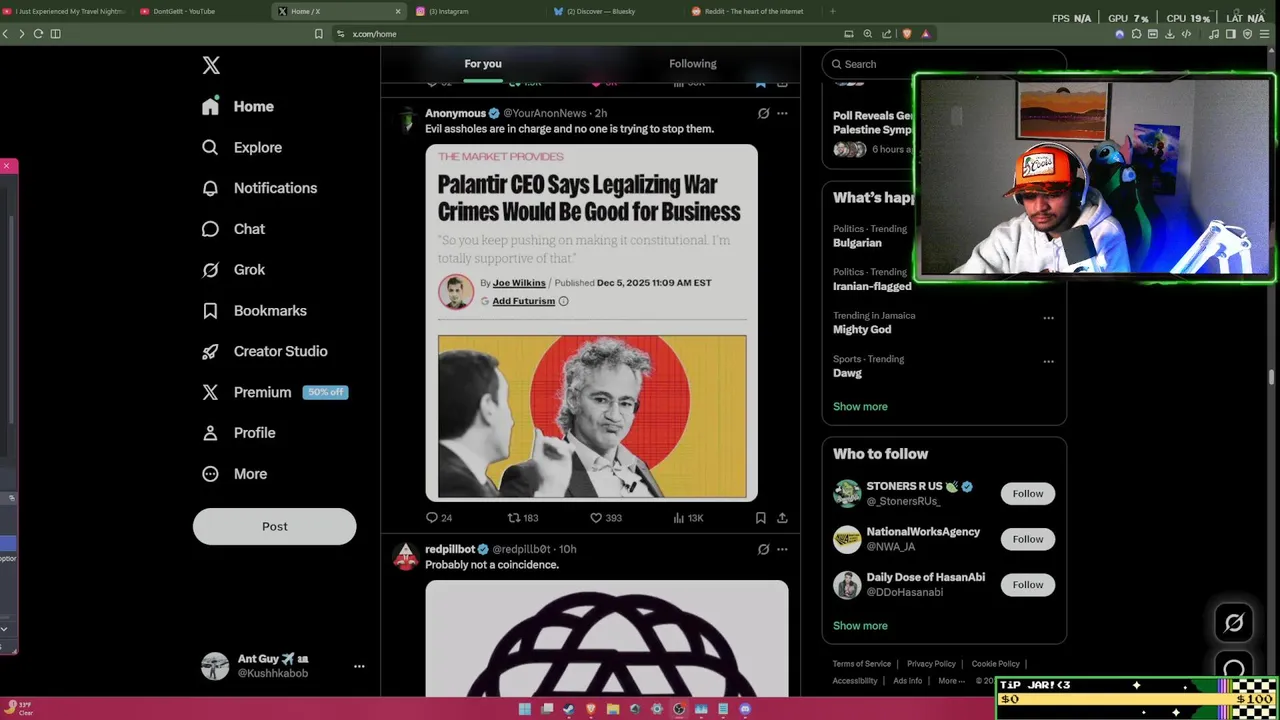Open Cookie Policy link

995,664
